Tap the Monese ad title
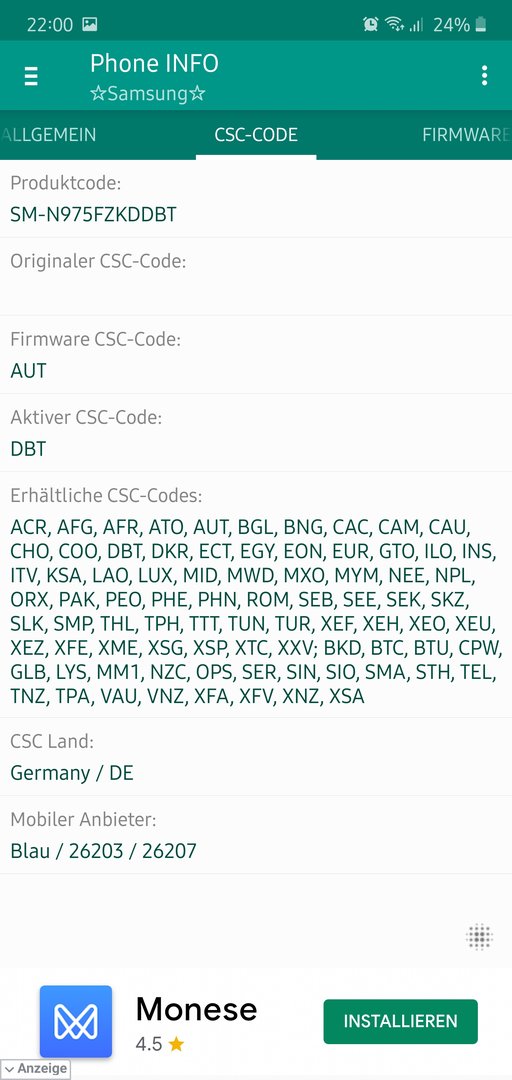The image size is (512, 1080). pyautogui.click(x=196, y=1009)
